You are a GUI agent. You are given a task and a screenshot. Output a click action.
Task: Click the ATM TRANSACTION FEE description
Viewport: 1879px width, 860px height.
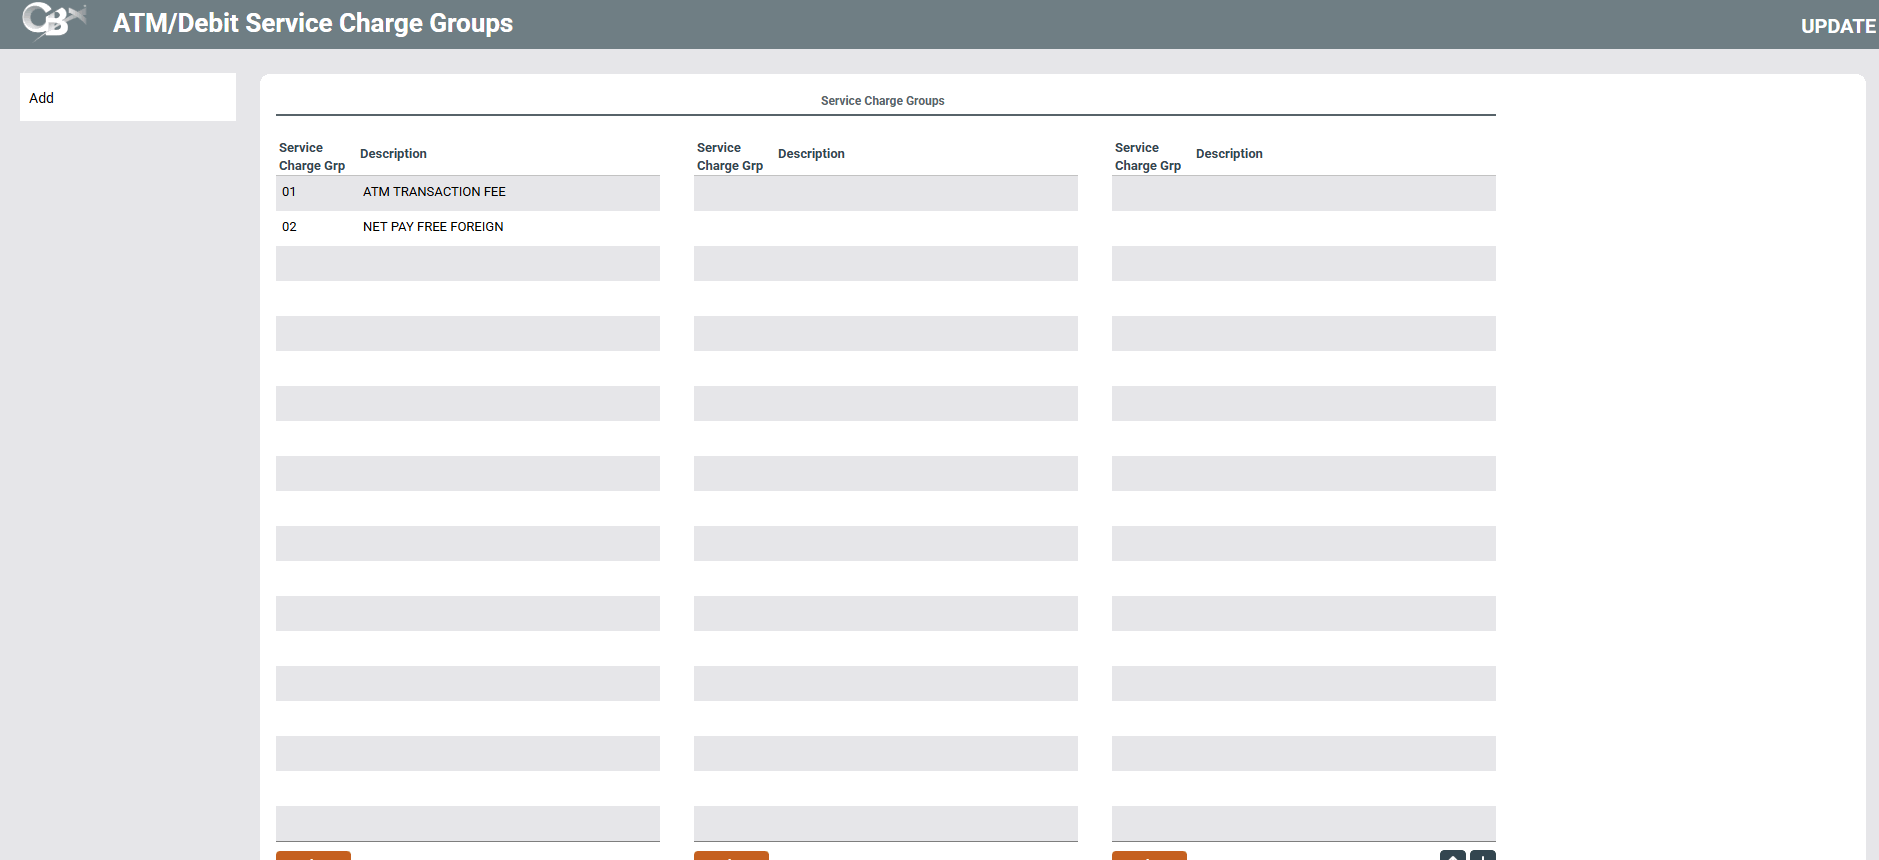pyautogui.click(x=434, y=192)
